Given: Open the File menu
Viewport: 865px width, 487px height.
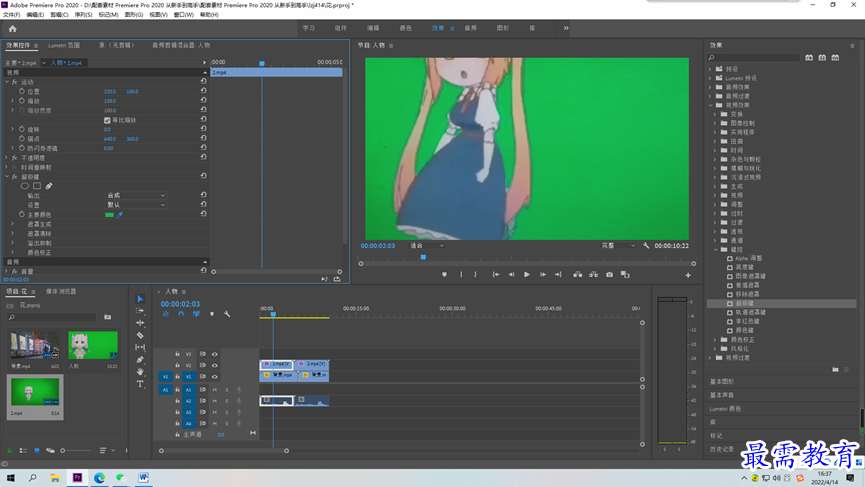Looking at the screenshot, I should point(11,15).
